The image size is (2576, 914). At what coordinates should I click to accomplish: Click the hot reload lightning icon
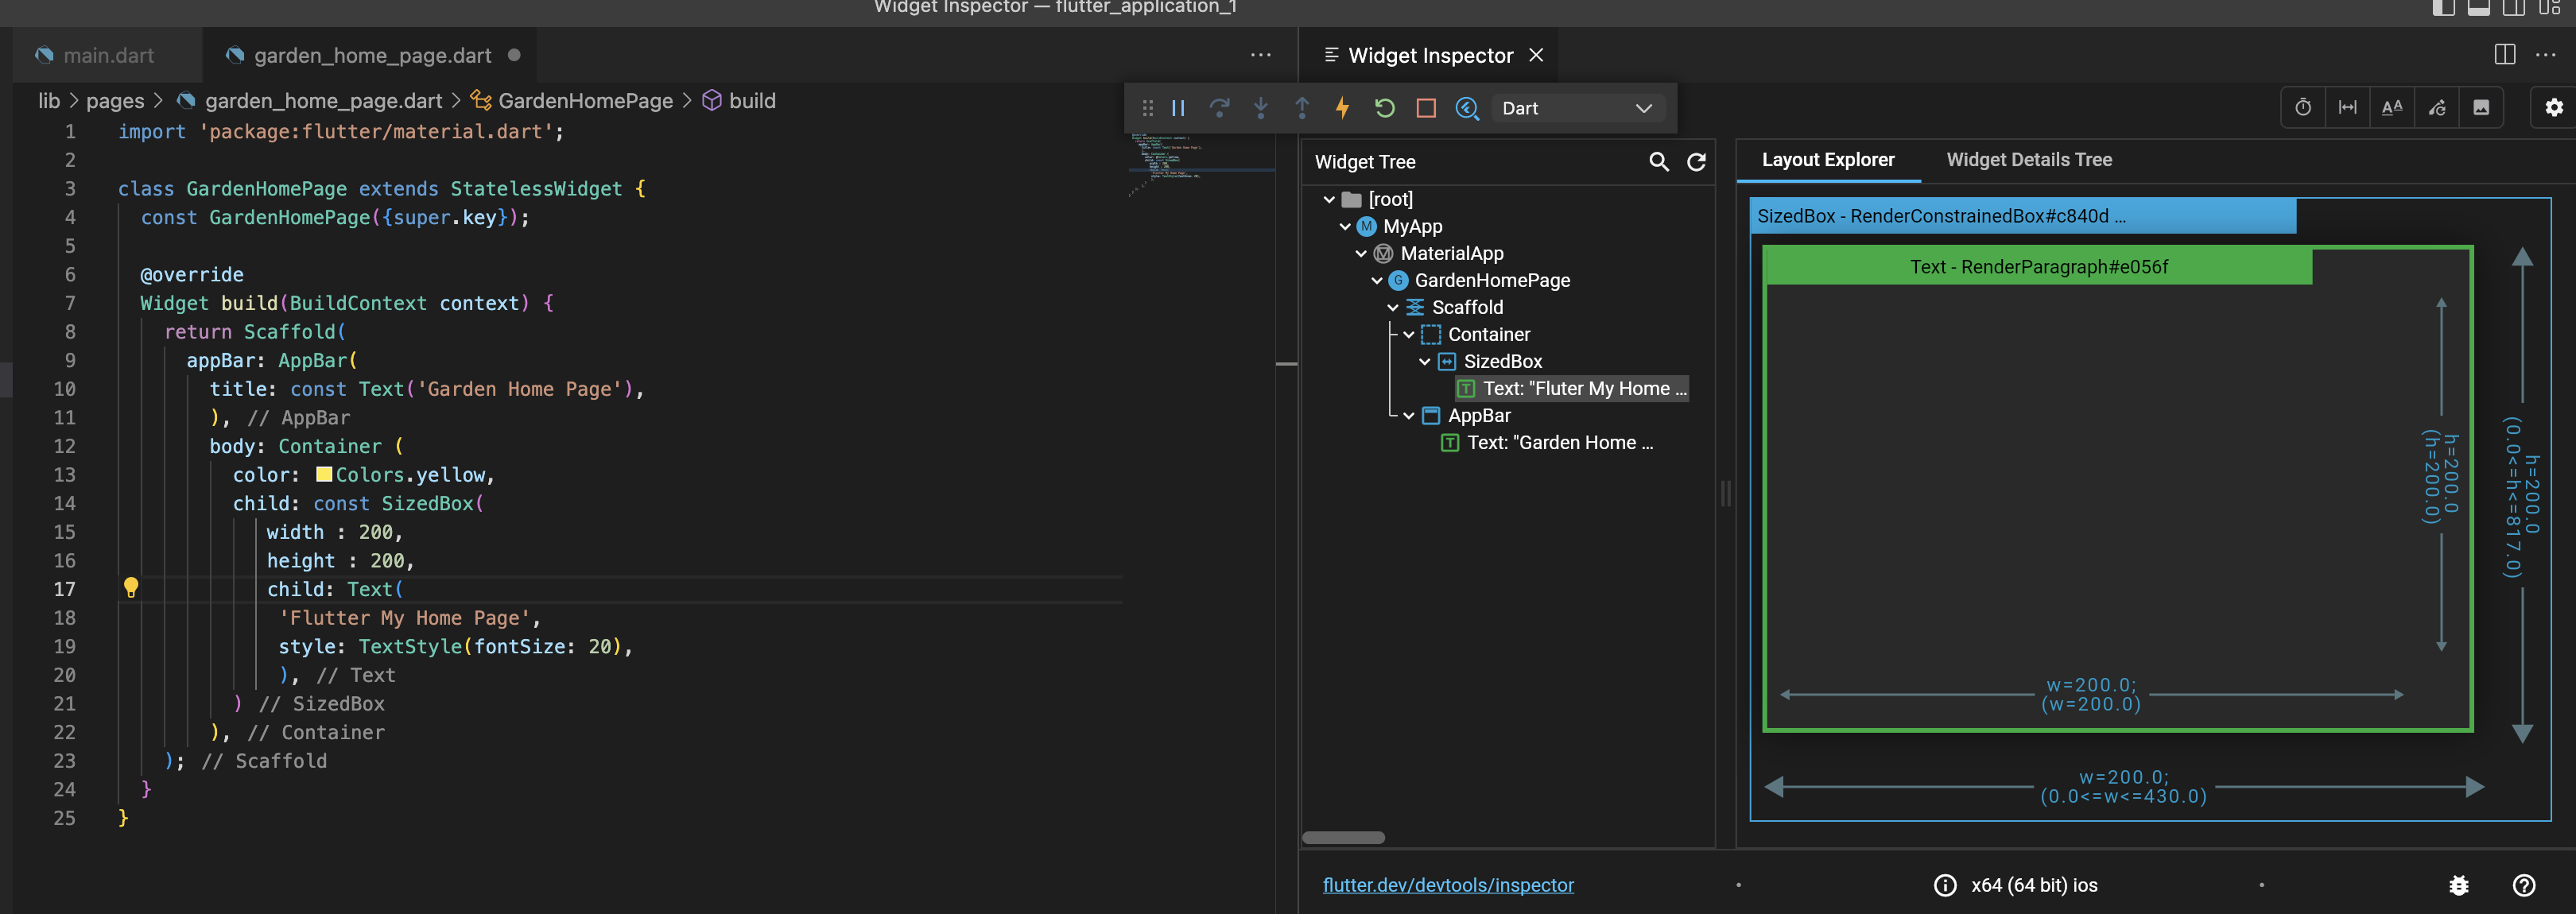point(1342,108)
